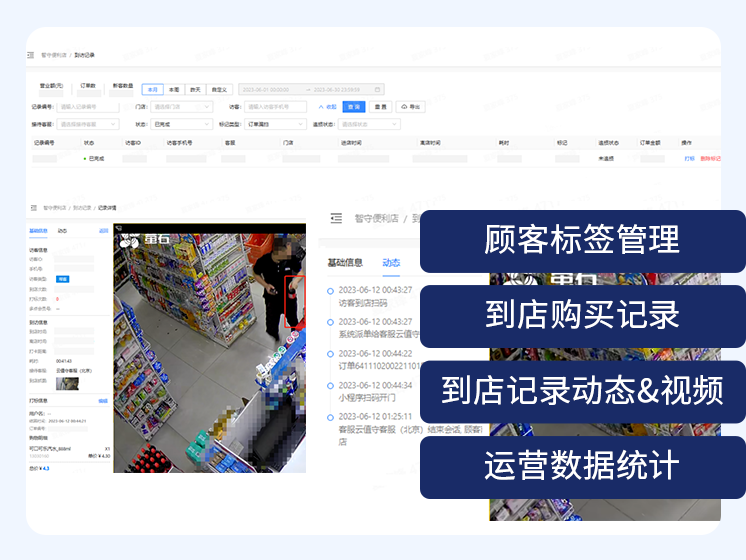
Task: Select the 本月 date range option
Action: pyautogui.click(x=153, y=89)
